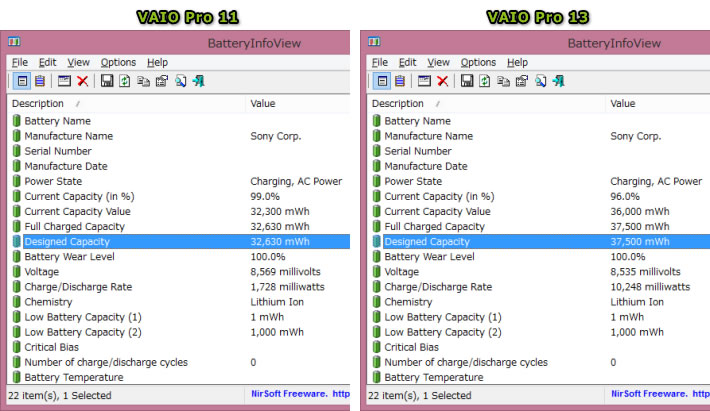Click Exit icon in VAIO Pro 11 toolbar
Image resolution: width=710 pixels, height=411 pixels.
[x=198, y=81]
